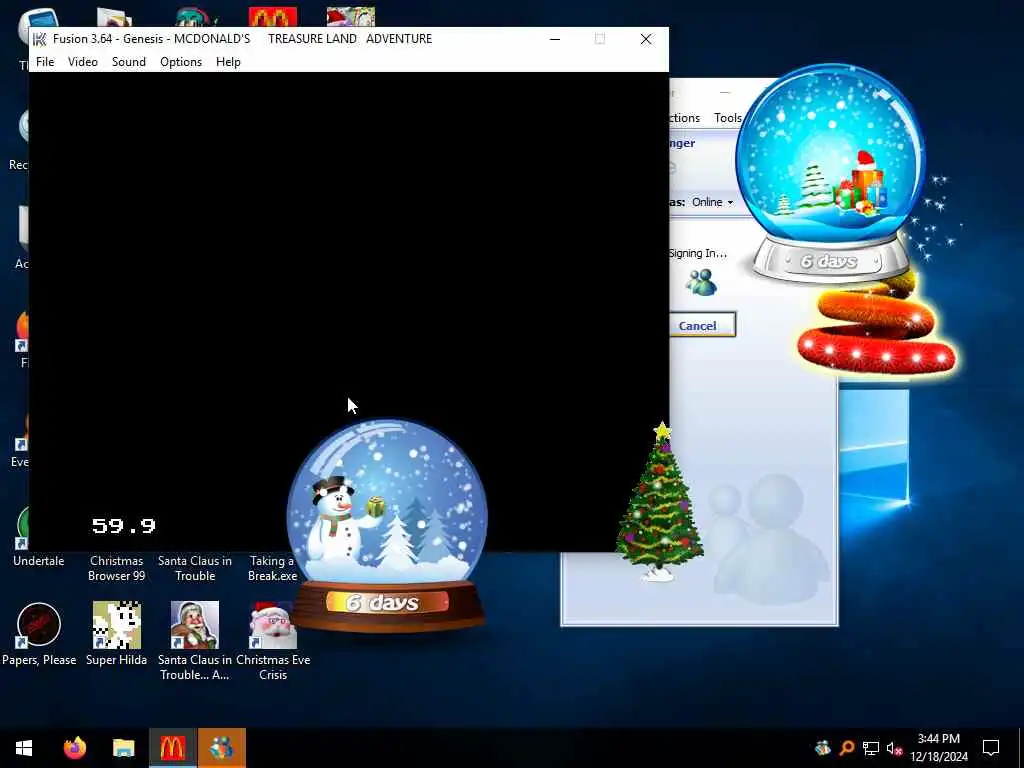Switch to McDonald's Fusion taskbar button
The width and height of the screenshot is (1024, 768).
click(x=172, y=748)
